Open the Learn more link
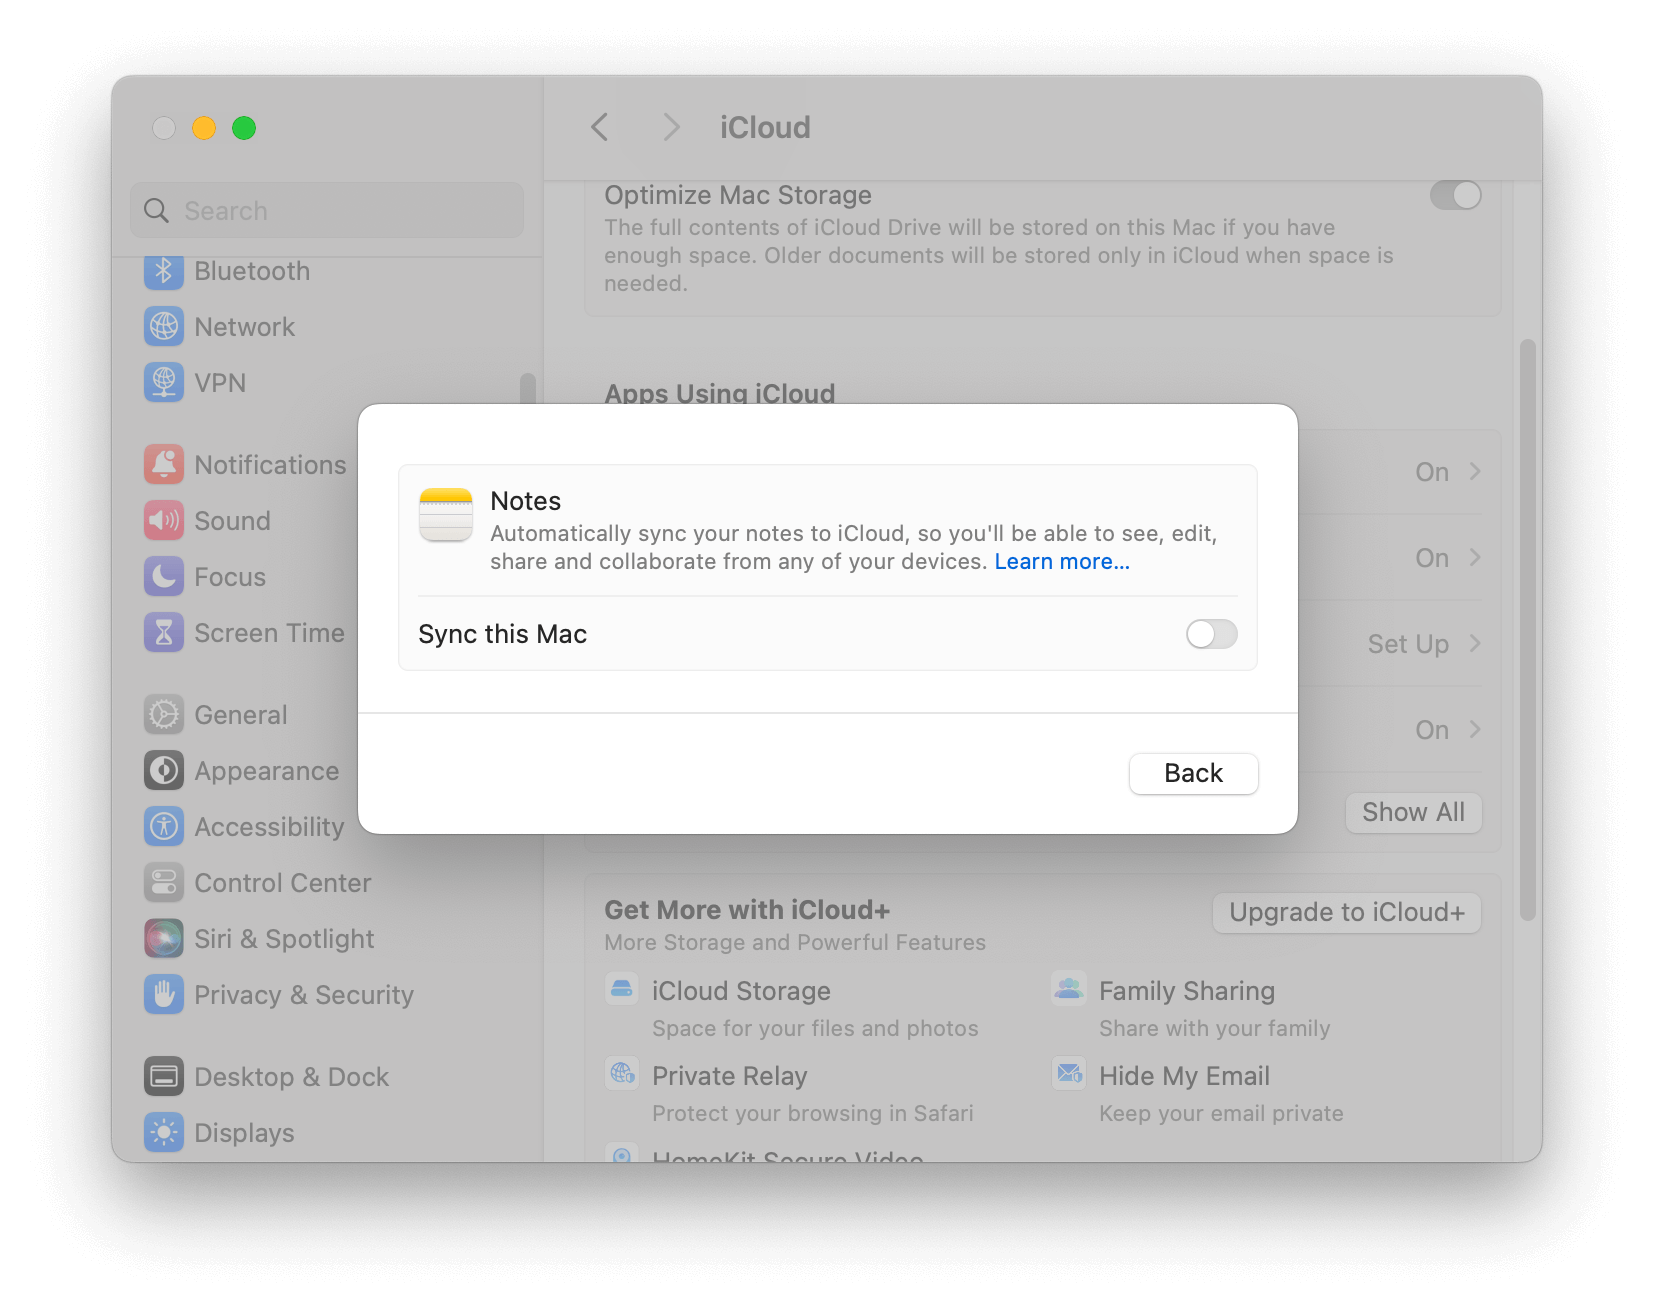Image resolution: width=1654 pixels, height=1310 pixels. (x=1062, y=562)
